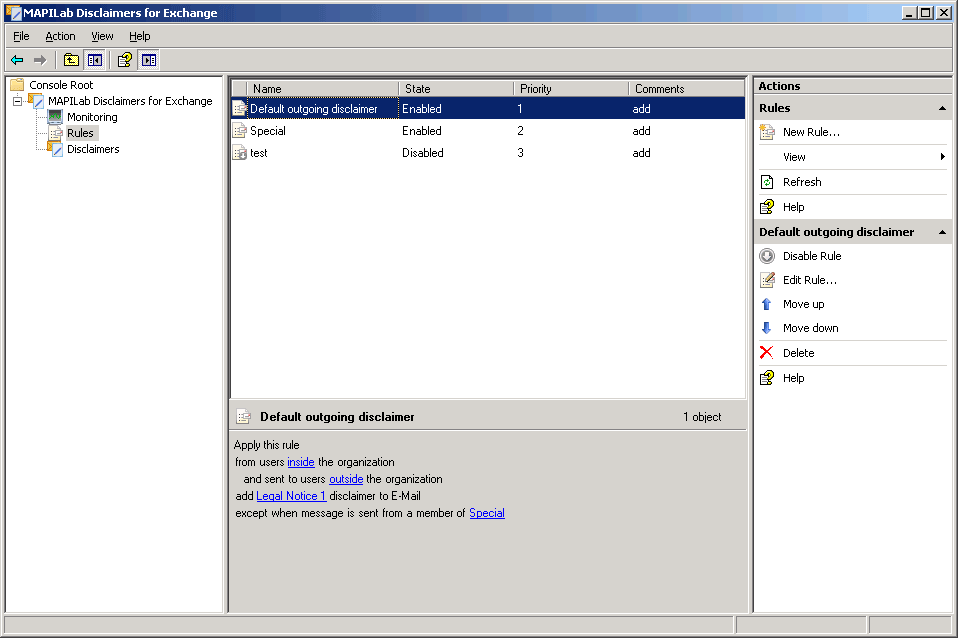Screen dimensions: 958x638
Task: Click the Forward arrow toolbar icon
Action: (x=40, y=60)
